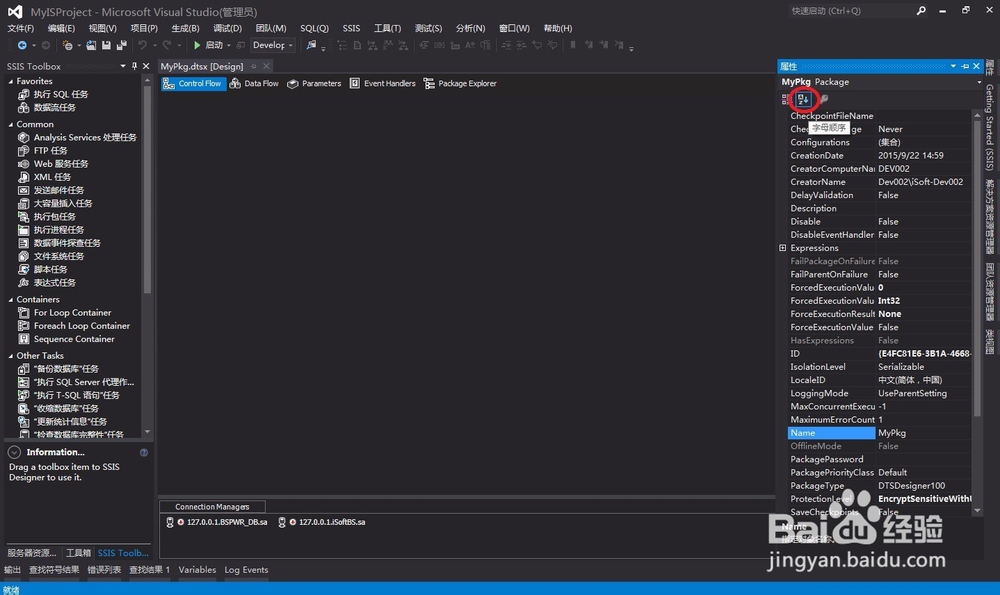Collapse the Other Tasks toolbox group
The width and height of the screenshot is (1000, 595).
click(x=11, y=356)
